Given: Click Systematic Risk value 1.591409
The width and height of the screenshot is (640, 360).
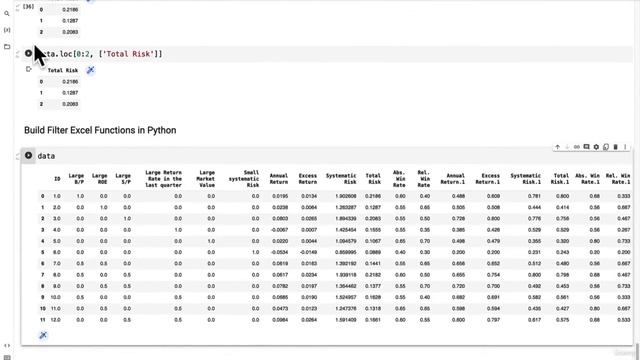Looking at the screenshot, I should tap(346, 320).
